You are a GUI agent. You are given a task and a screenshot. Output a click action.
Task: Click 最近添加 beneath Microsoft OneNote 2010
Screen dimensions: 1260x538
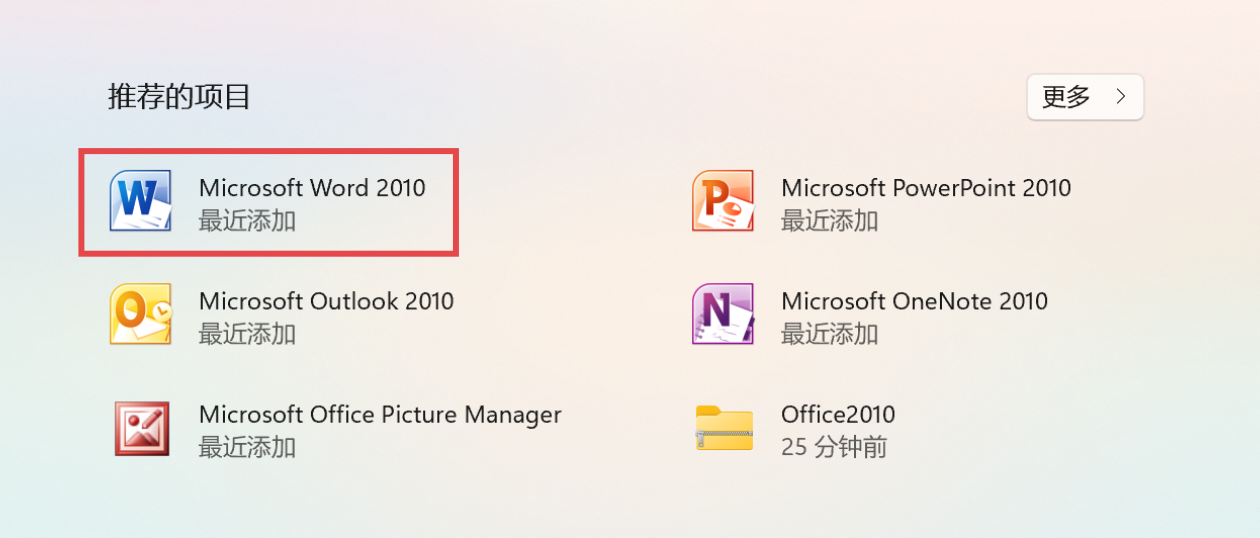(x=829, y=334)
